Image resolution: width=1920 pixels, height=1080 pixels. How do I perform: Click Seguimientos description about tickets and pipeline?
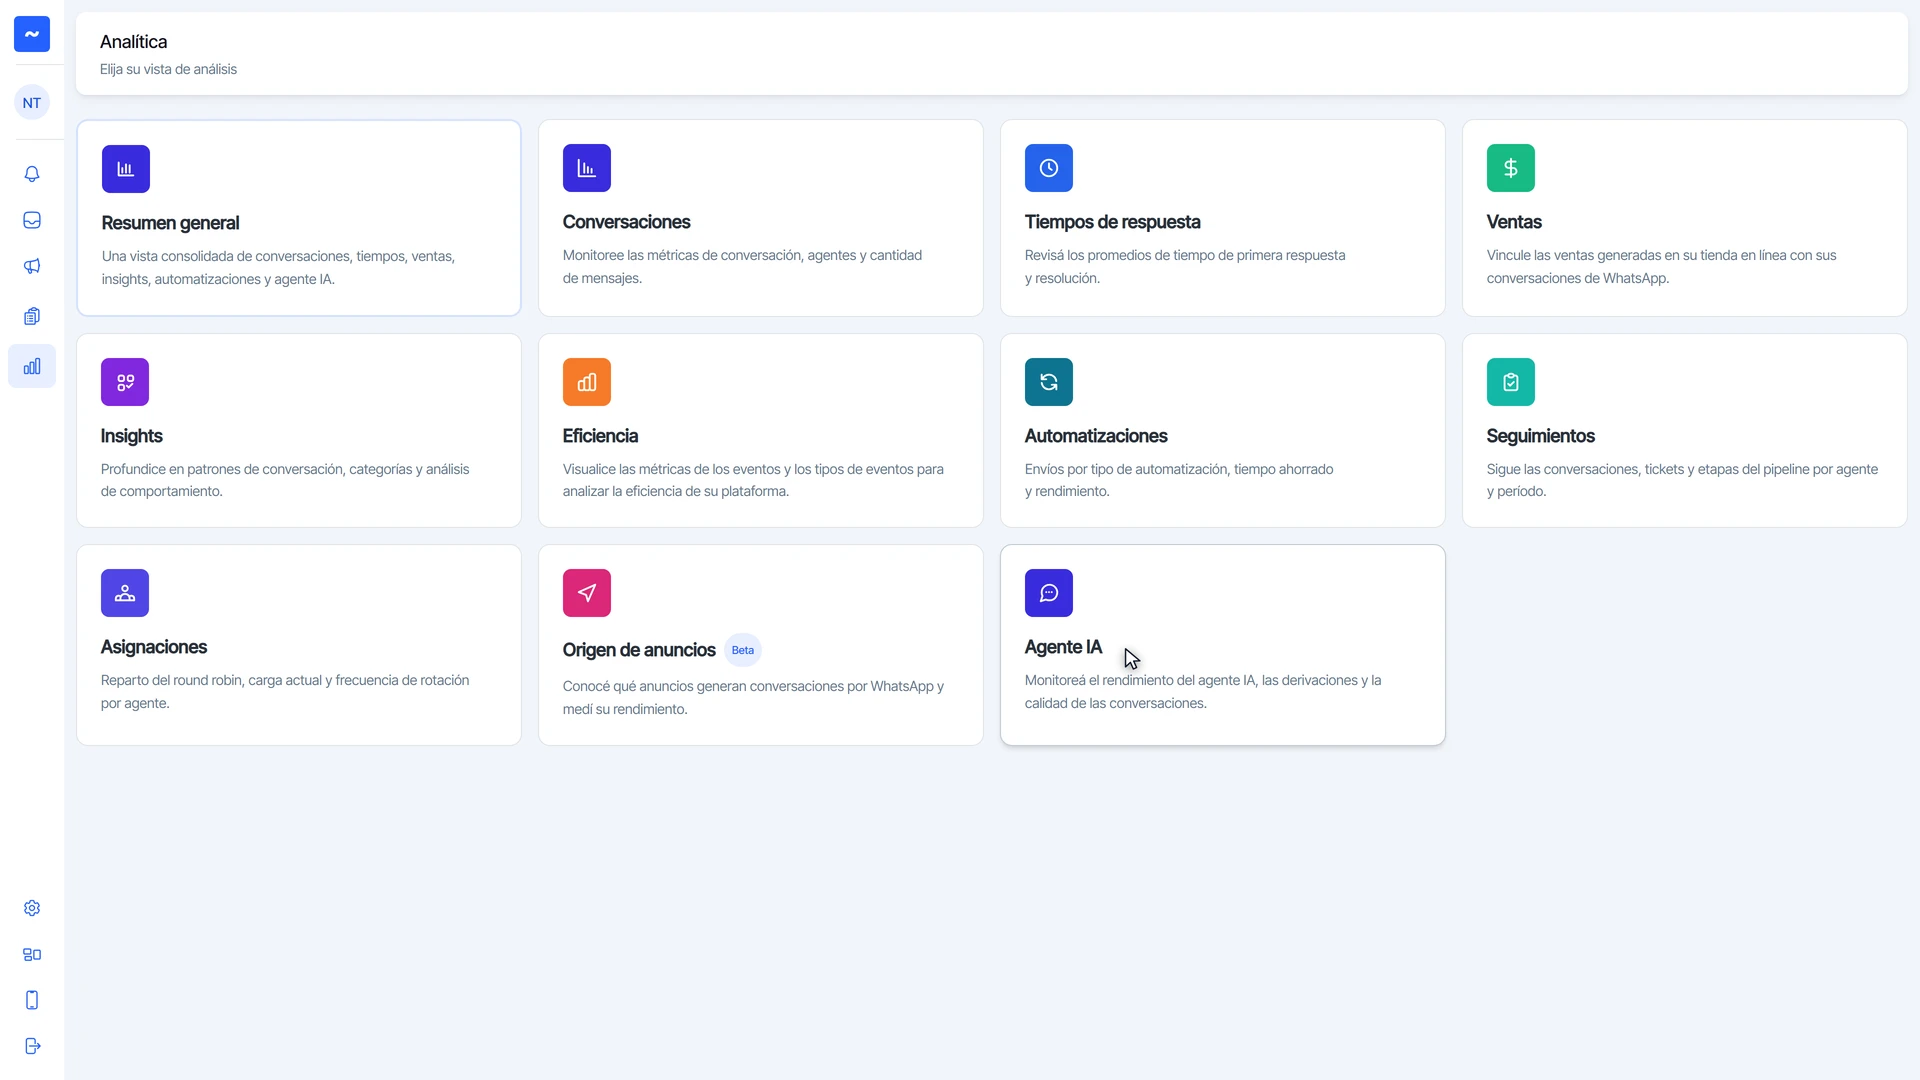tap(1682, 480)
